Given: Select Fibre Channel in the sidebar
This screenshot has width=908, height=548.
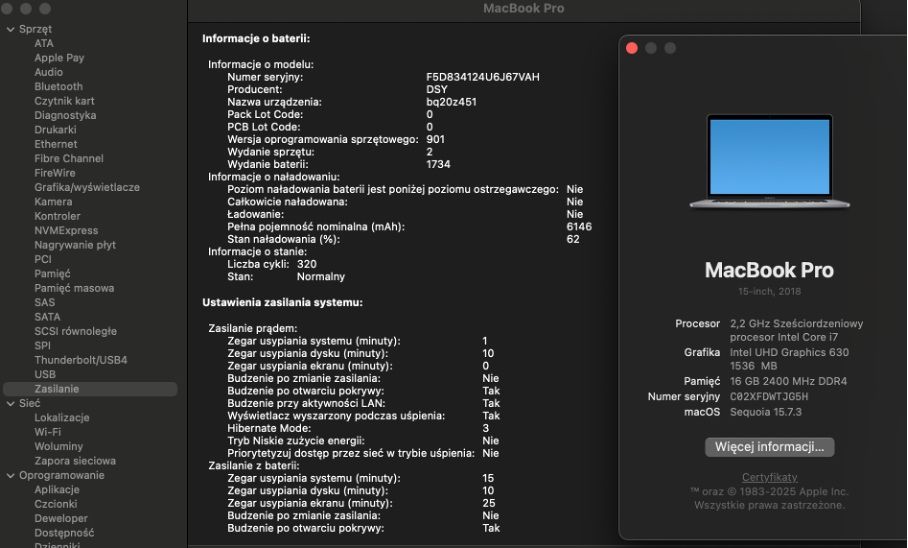Looking at the screenshot, I should [x=69, y=159].
